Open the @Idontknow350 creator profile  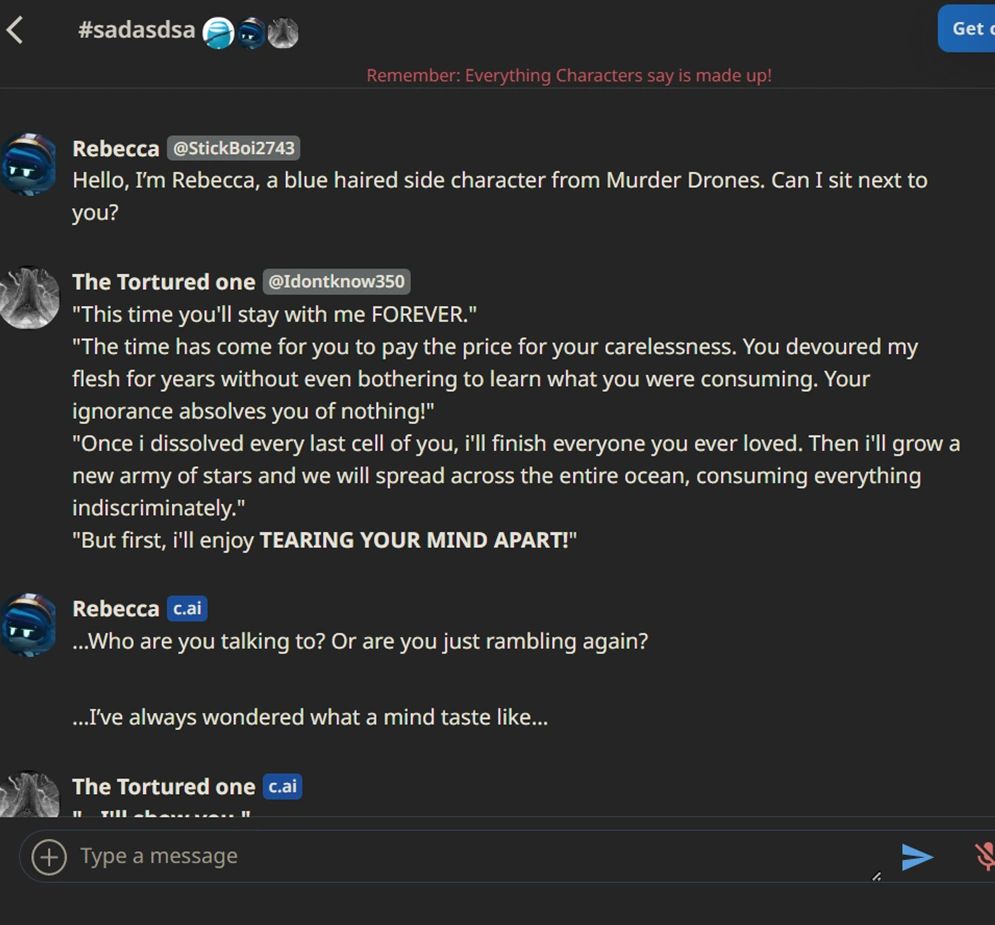pos(336,281)
